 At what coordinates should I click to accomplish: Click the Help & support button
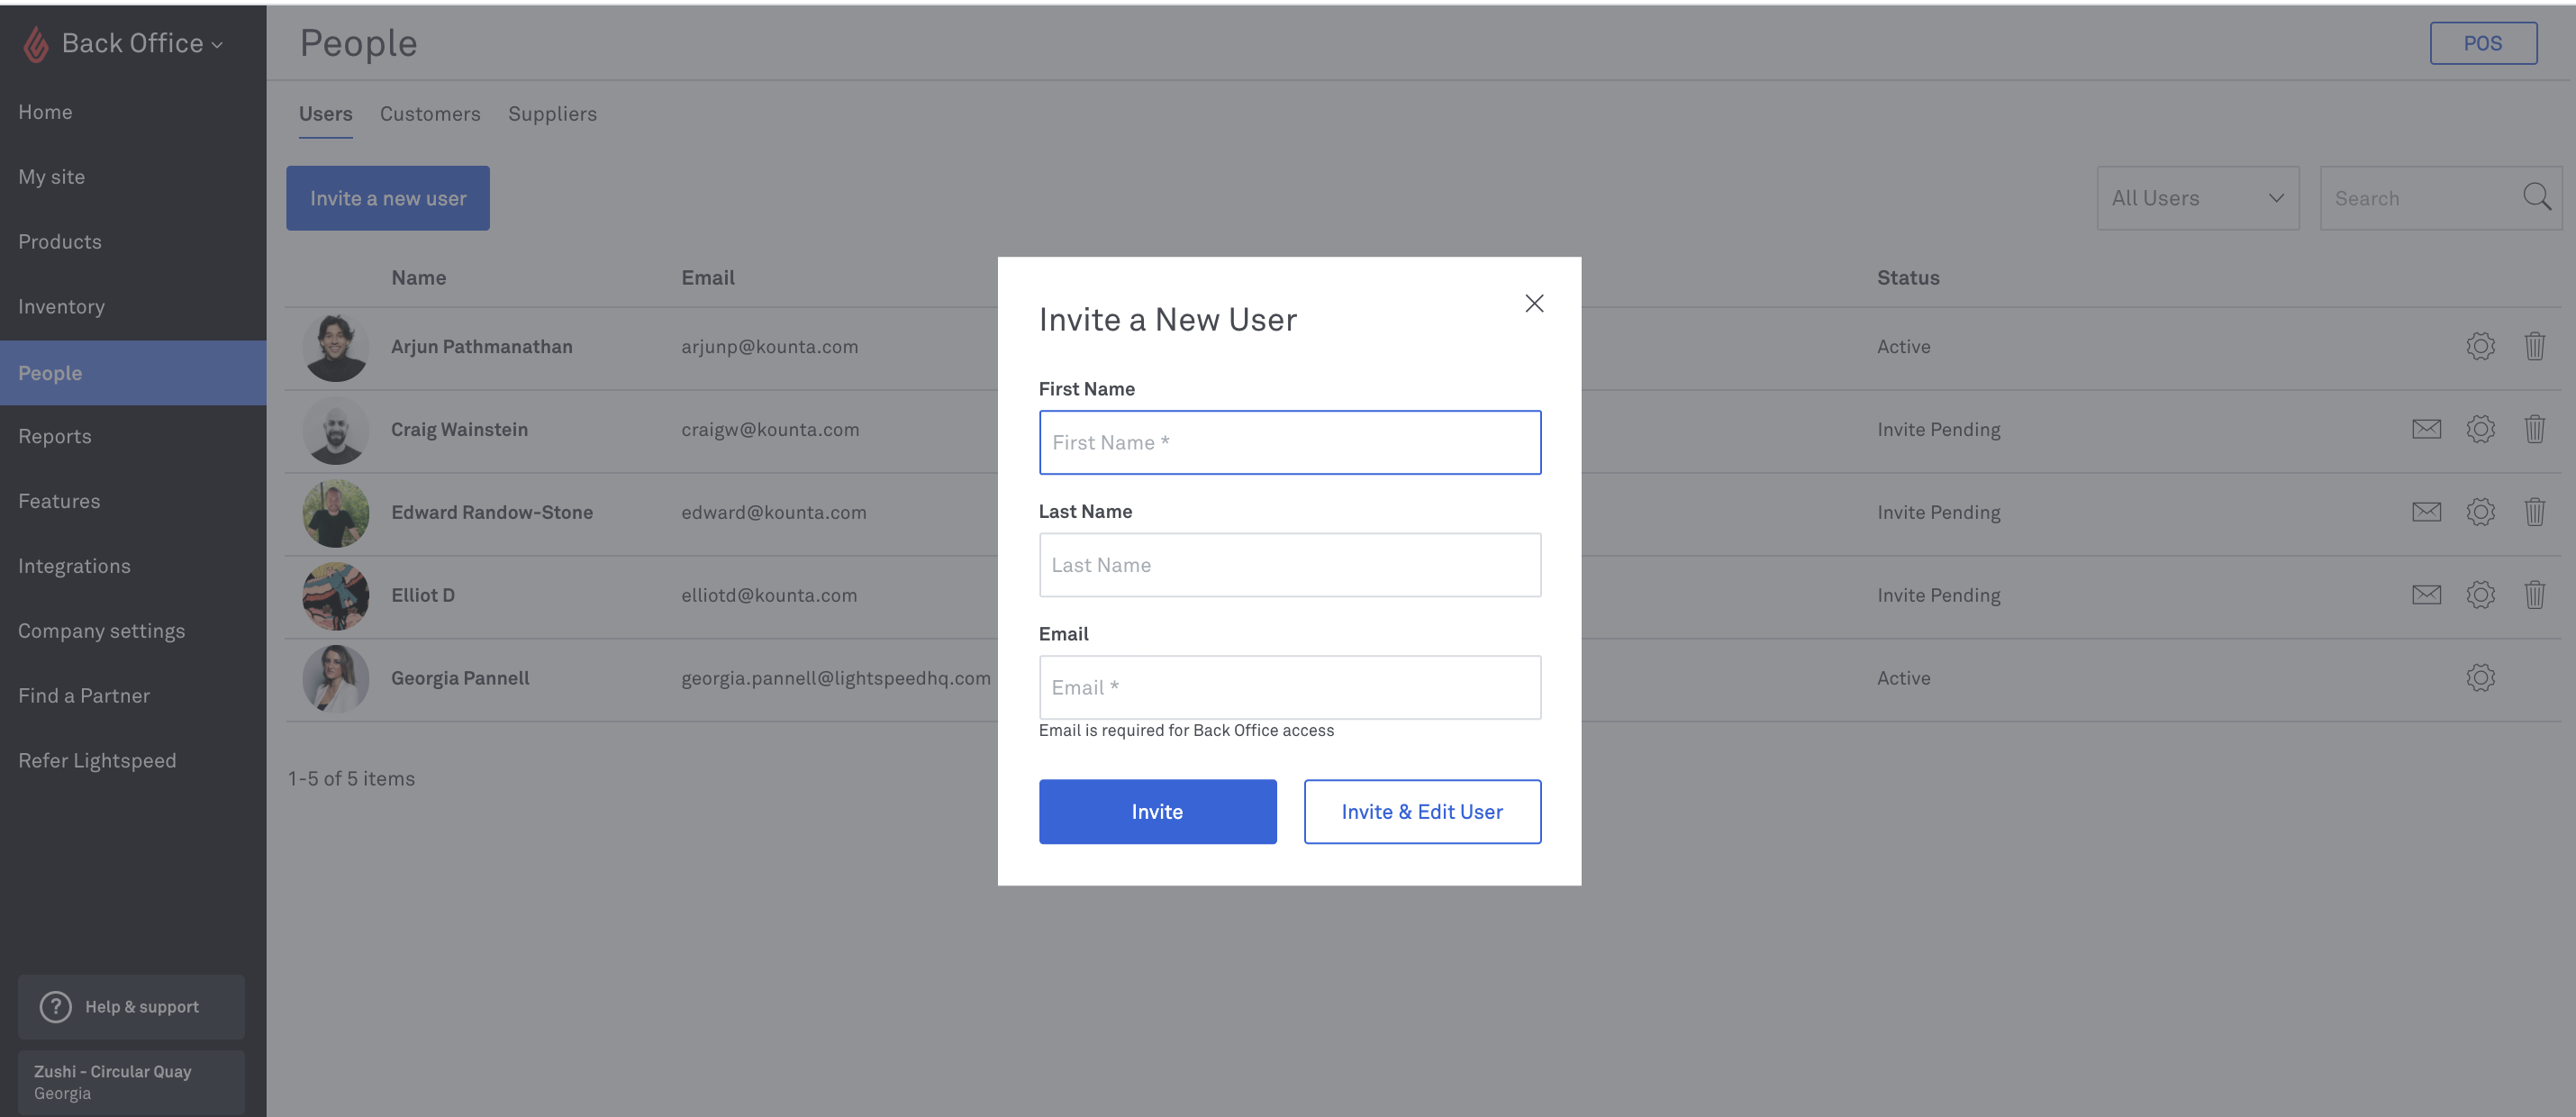tap(131, 1007)
